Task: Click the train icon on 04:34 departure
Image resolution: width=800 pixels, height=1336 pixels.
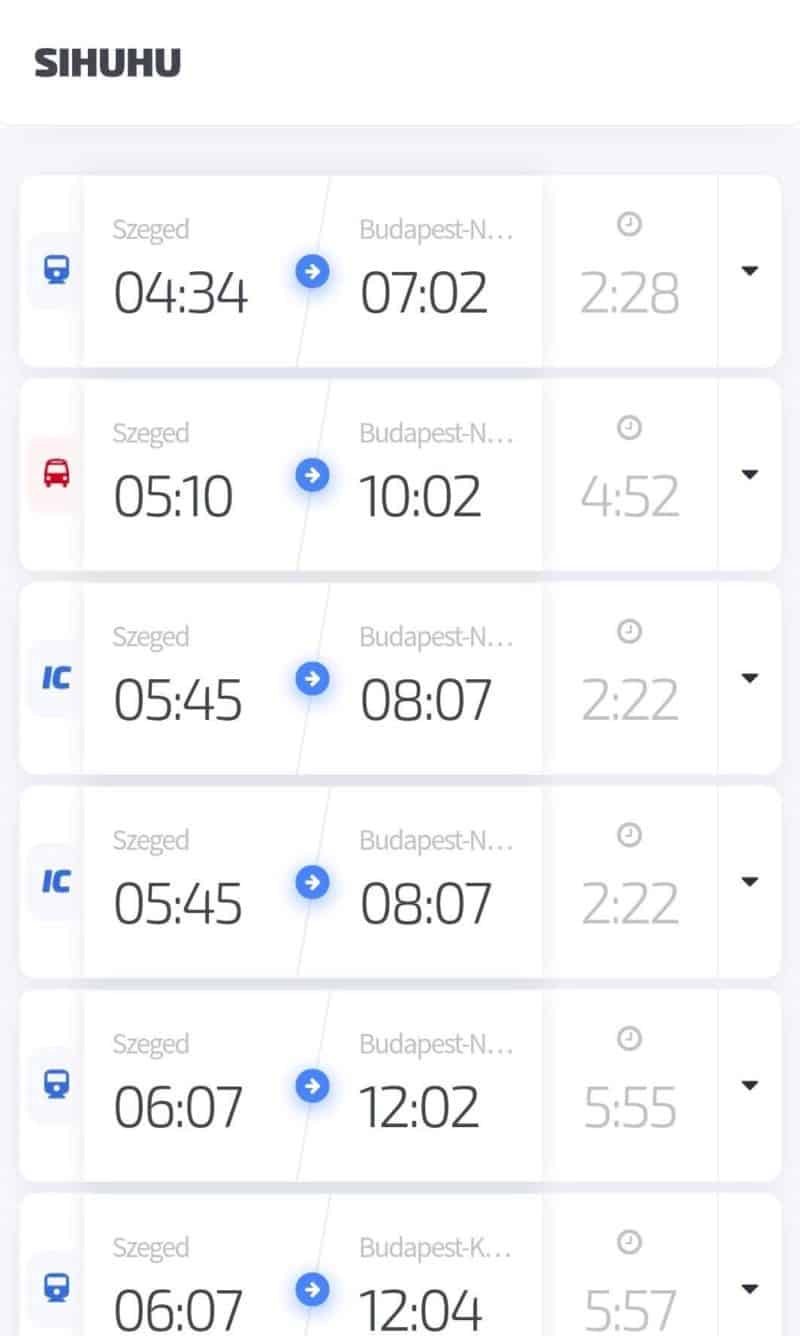Action: tap(56, 271)
